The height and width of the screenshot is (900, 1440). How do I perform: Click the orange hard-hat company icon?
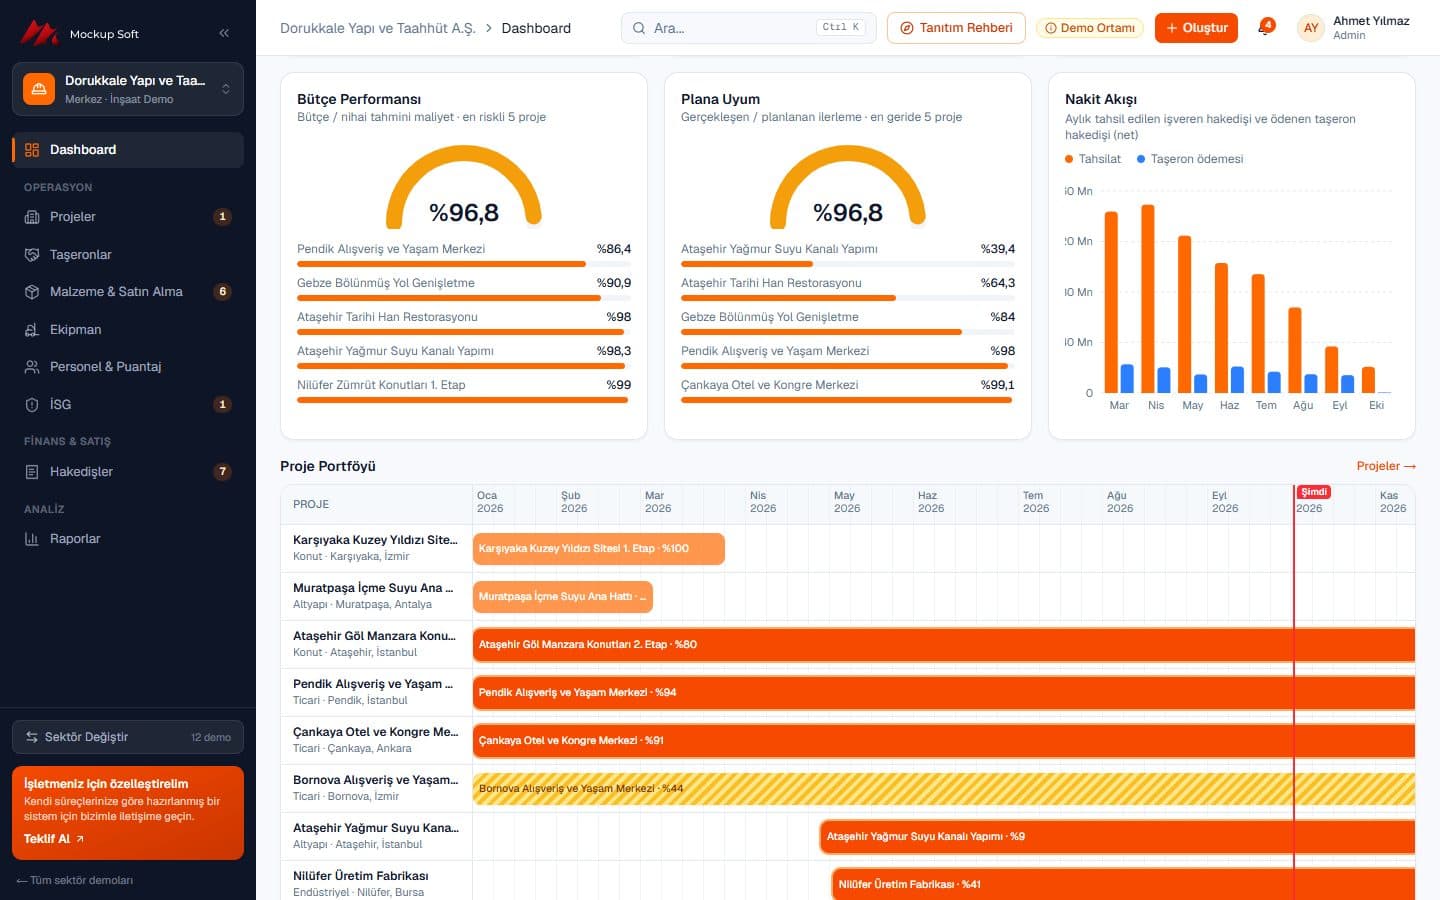[x=39, y=89]
